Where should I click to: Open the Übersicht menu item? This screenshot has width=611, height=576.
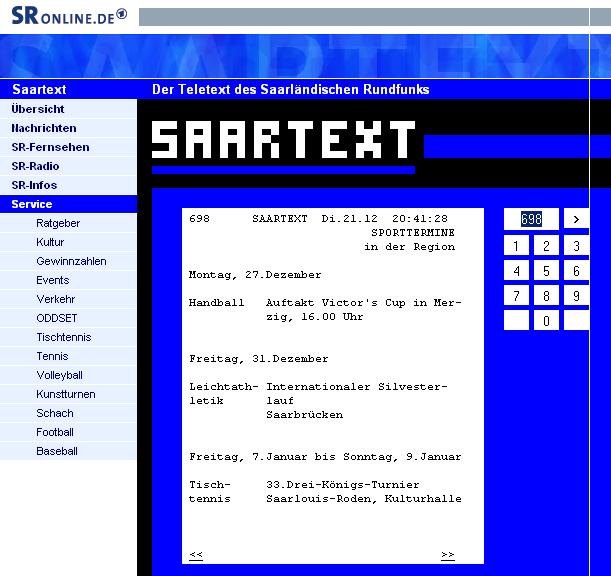(38, 109)
